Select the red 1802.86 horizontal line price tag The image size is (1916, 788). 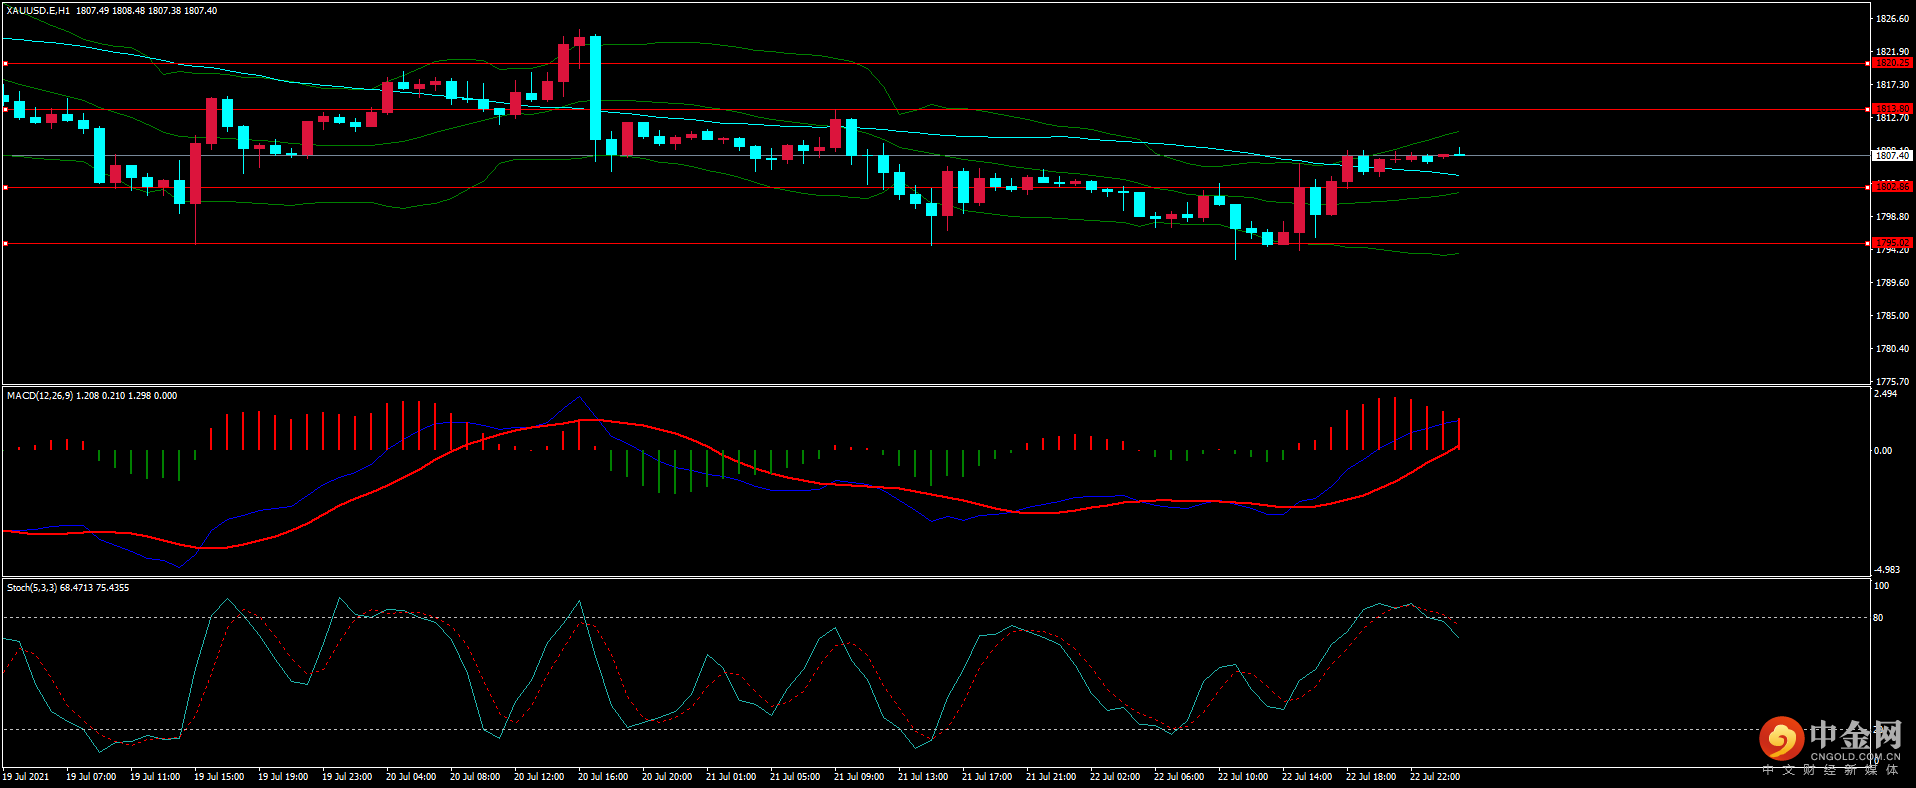tap(1892, 187)
